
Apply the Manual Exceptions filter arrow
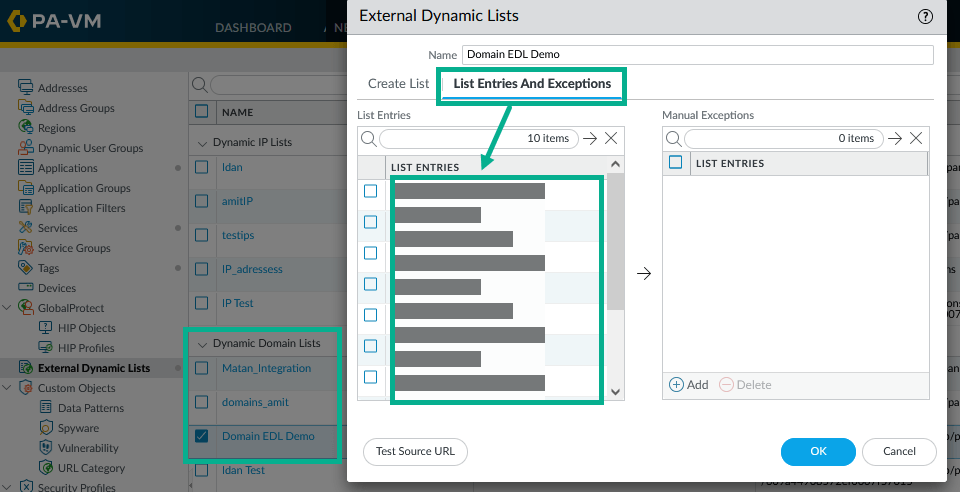point(895,139)
